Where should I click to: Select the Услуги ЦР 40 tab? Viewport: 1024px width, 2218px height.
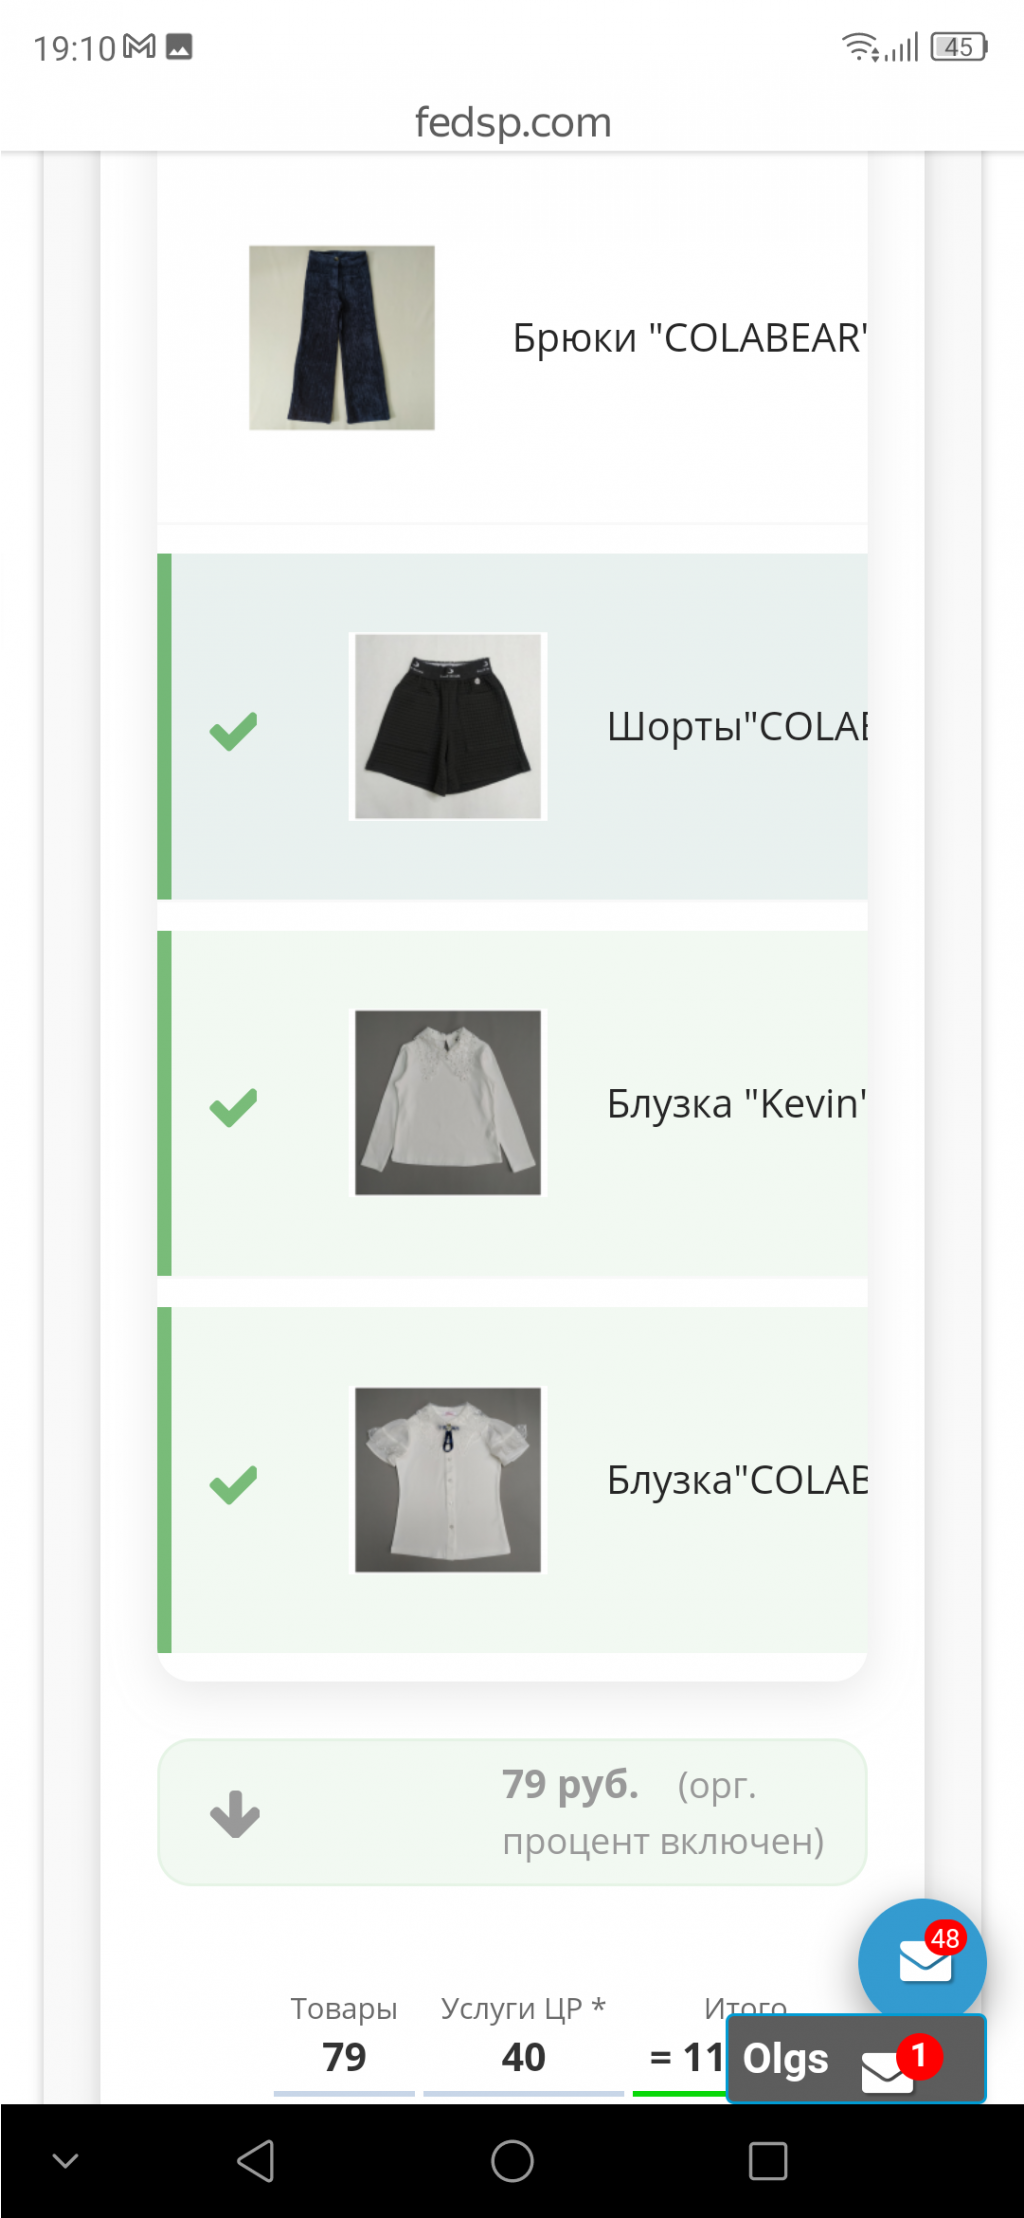[523, 2035]
